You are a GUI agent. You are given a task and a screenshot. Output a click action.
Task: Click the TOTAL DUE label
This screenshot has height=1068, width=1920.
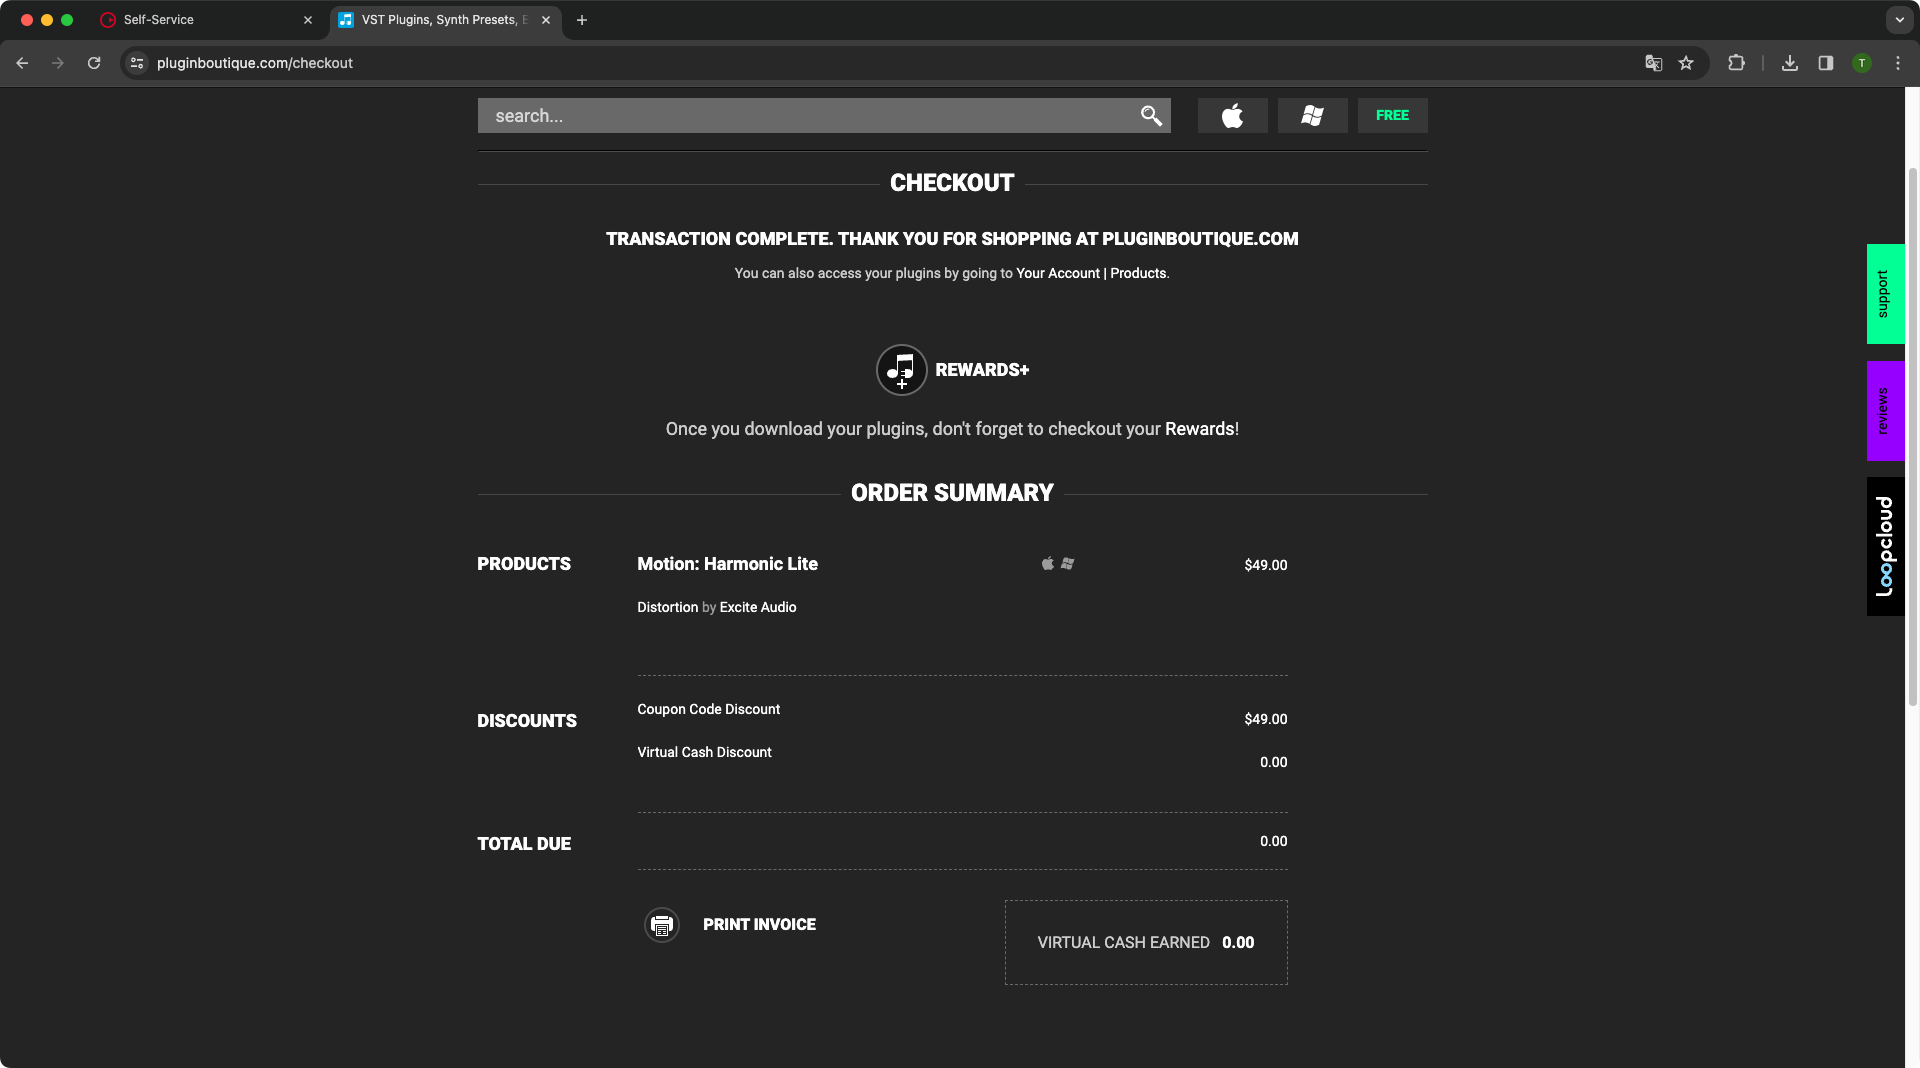pyautogui.click(x=524, y=844)
